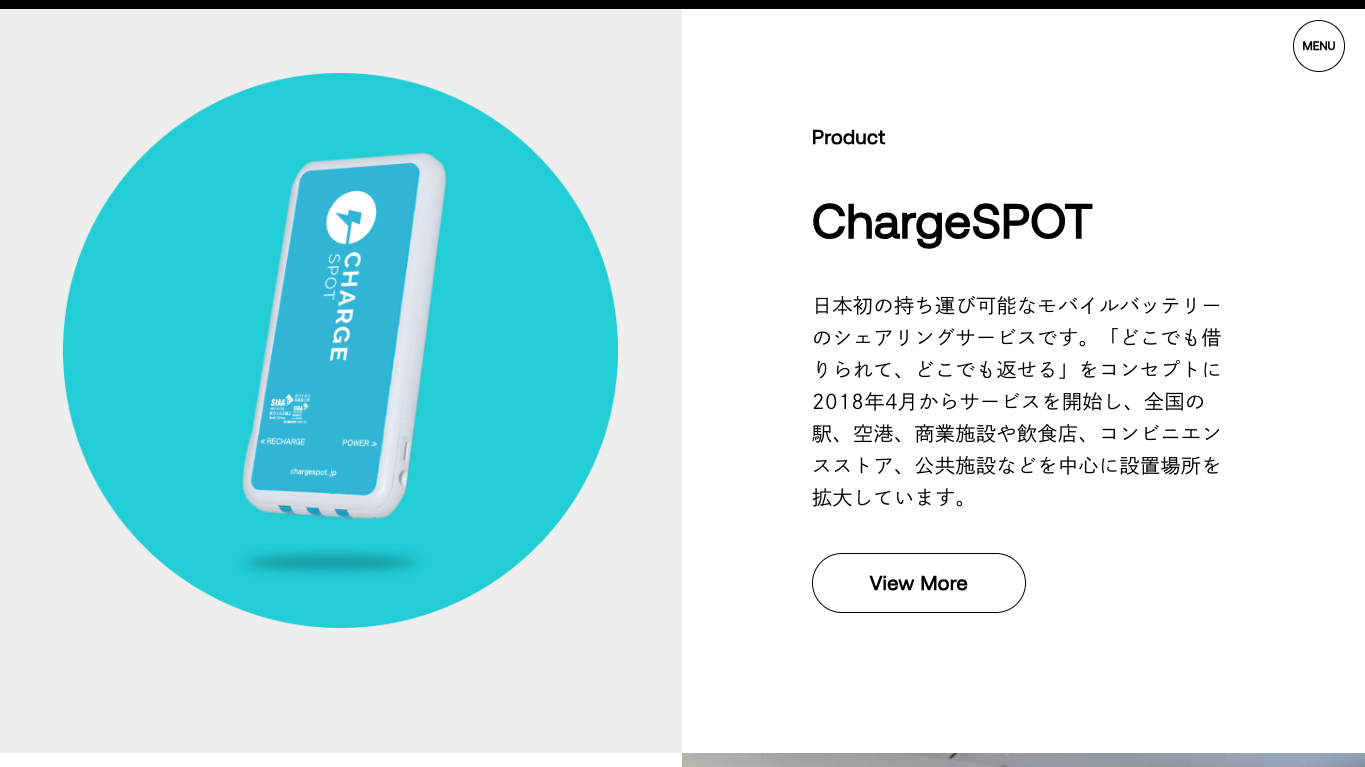This screenshot has width=1365, height=767.
Task: Click the photo strip along the bottom right
Action: click(x=1023, y=760)
